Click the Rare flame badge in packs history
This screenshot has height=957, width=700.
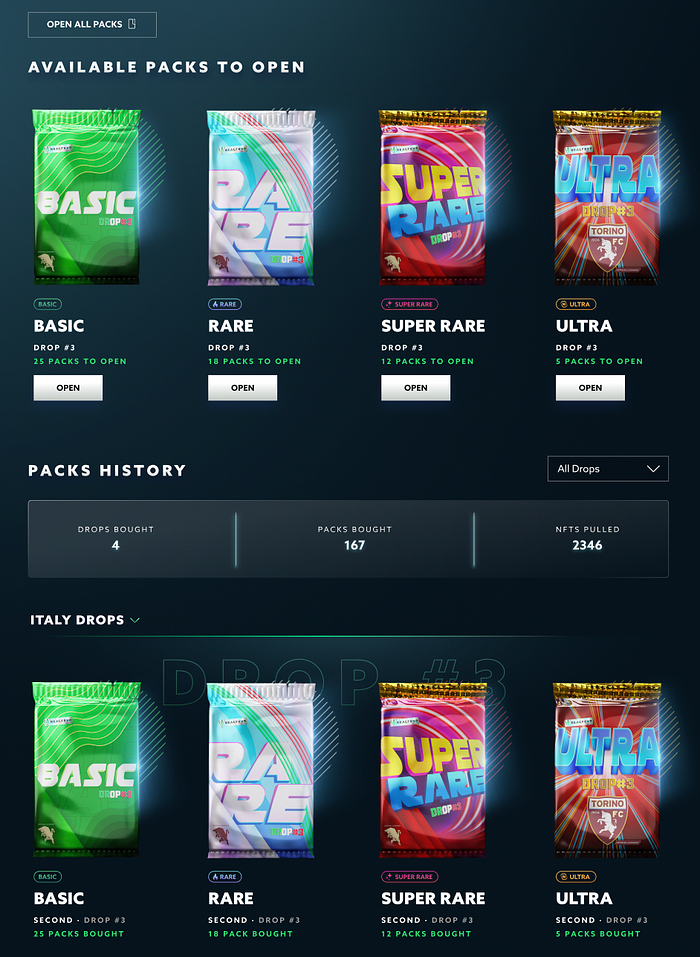225,876
